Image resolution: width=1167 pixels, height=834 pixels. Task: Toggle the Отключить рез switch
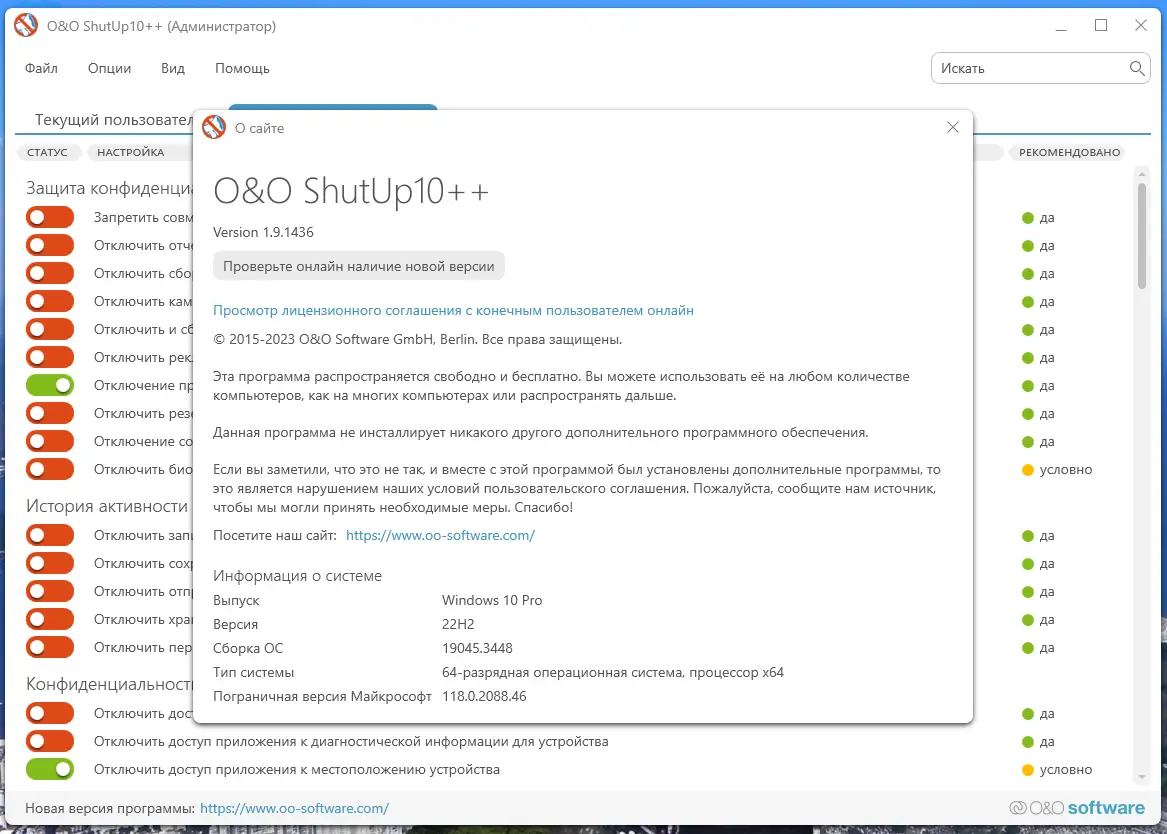click(x=50, y=414)
